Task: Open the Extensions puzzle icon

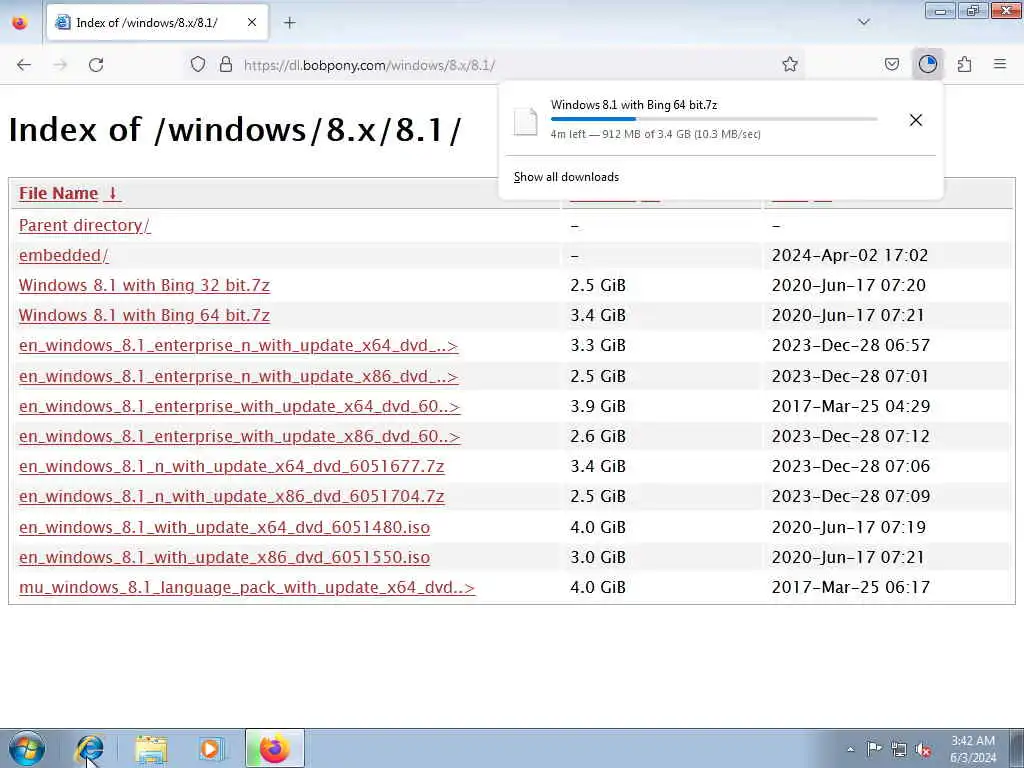Action: [x=964, y=64]
